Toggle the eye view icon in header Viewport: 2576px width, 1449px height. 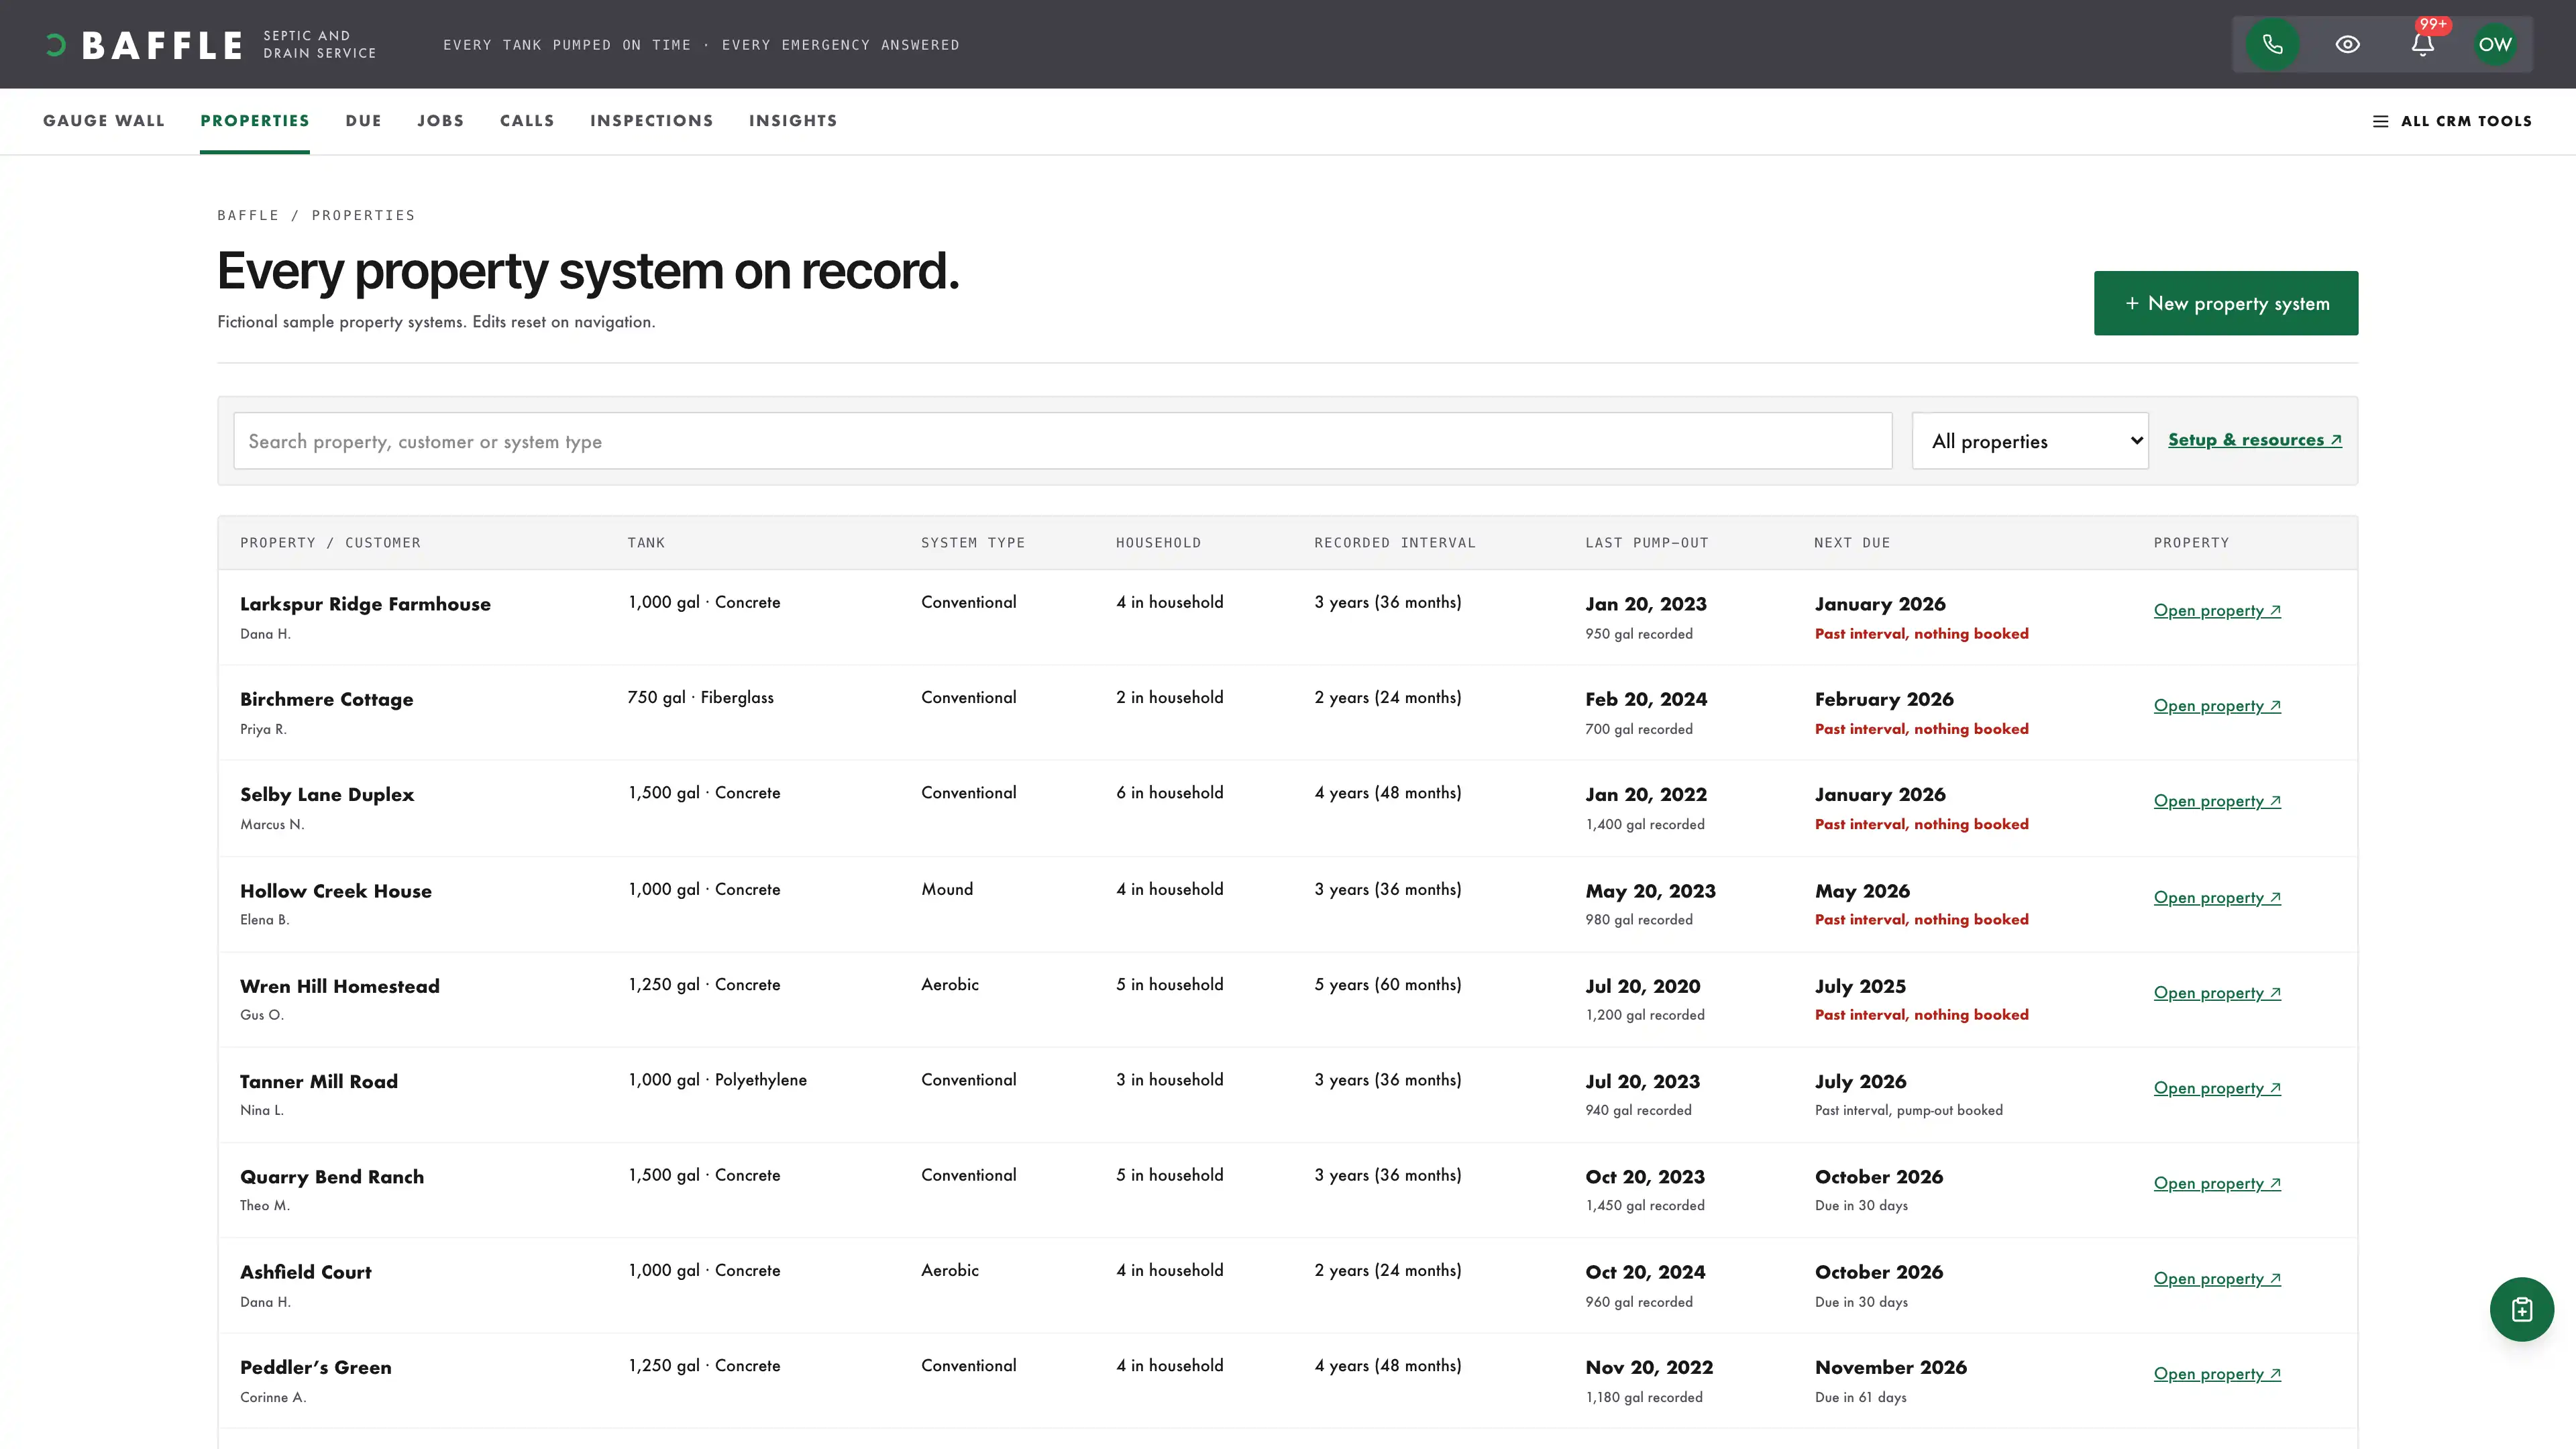(x=2347, y=44)
